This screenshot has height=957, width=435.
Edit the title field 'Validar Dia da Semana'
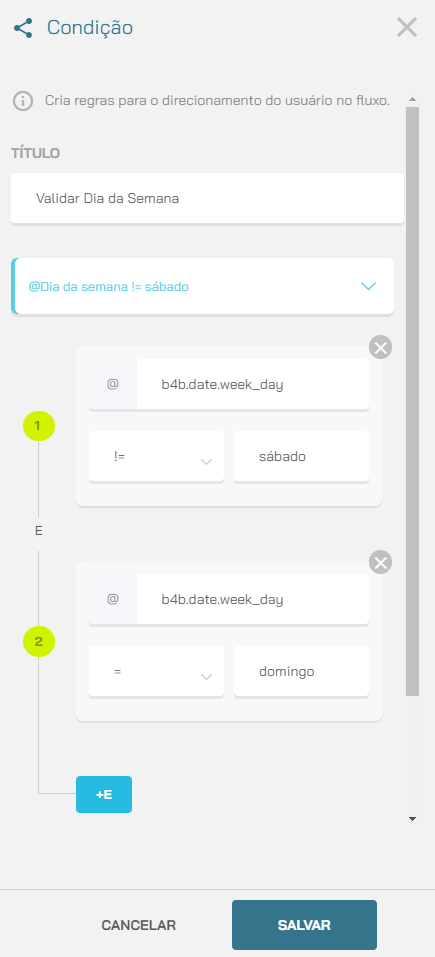click(207, 198)
